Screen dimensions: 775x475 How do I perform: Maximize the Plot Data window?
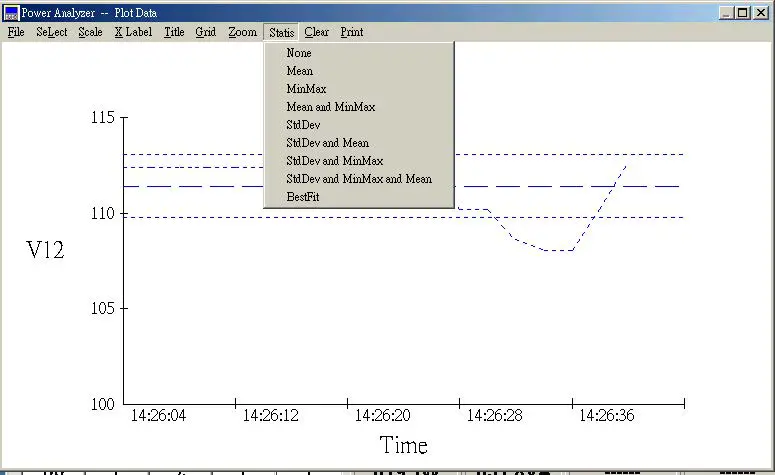click(742, 13)
